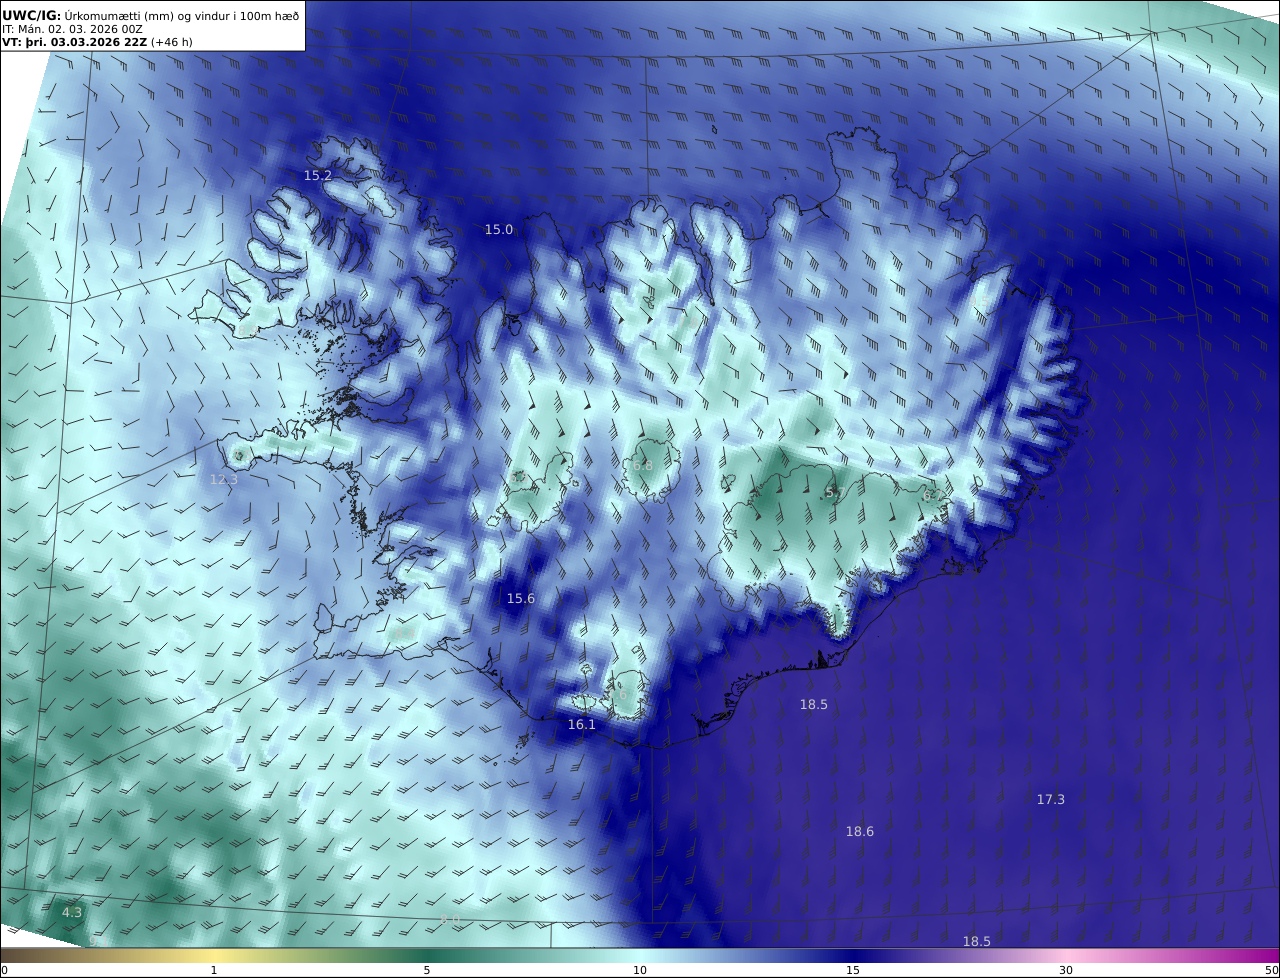The image size is (1280, 978).
Task: Click colorbar tick label 10
Action: (640, 970)
